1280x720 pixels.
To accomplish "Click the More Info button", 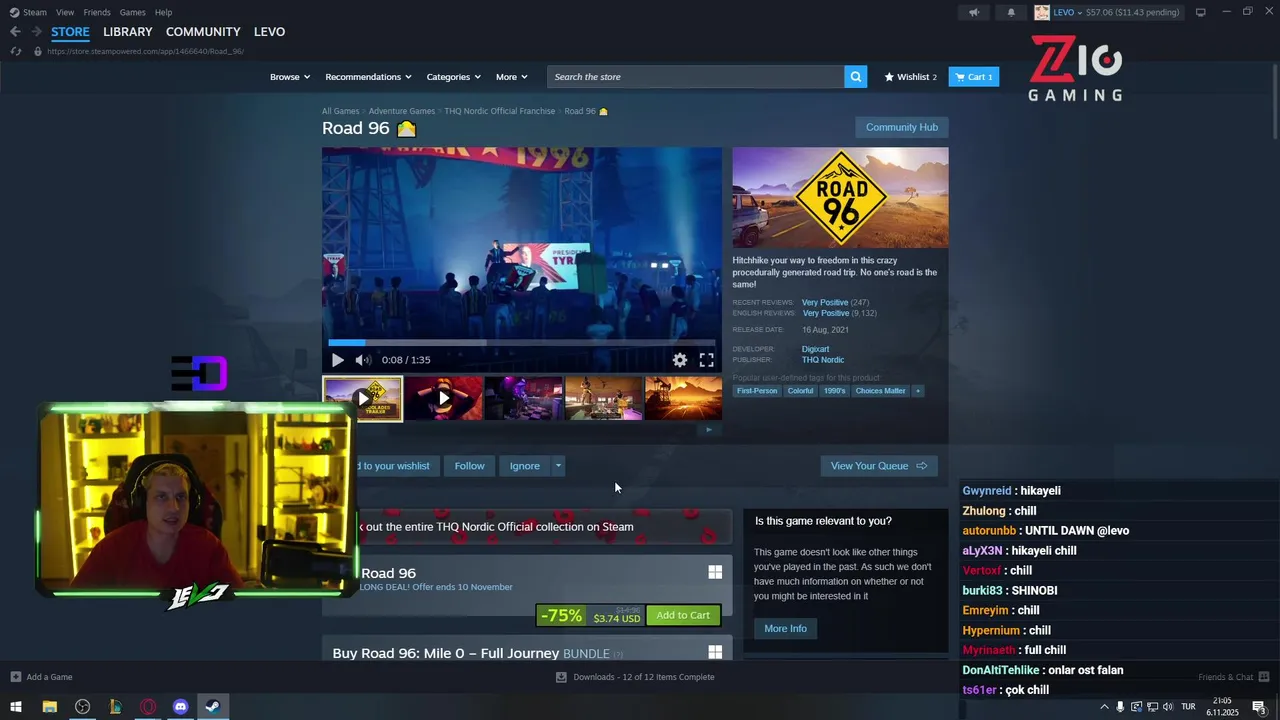I will pos(785,628).
